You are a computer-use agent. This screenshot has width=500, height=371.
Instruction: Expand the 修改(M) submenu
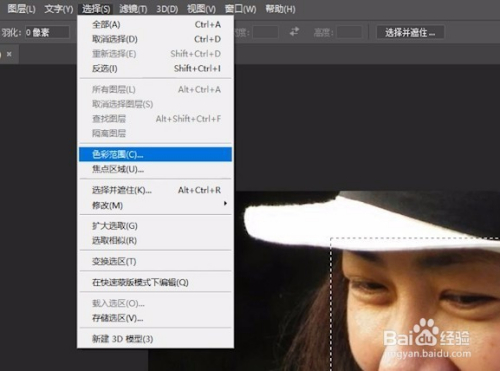click(x=155, y=205)
